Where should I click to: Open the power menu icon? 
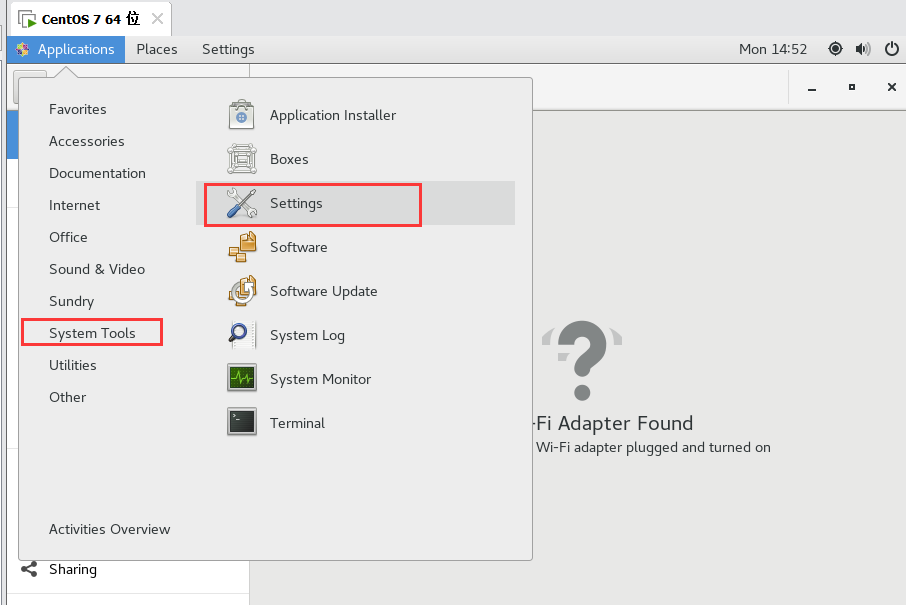(892, 49)
